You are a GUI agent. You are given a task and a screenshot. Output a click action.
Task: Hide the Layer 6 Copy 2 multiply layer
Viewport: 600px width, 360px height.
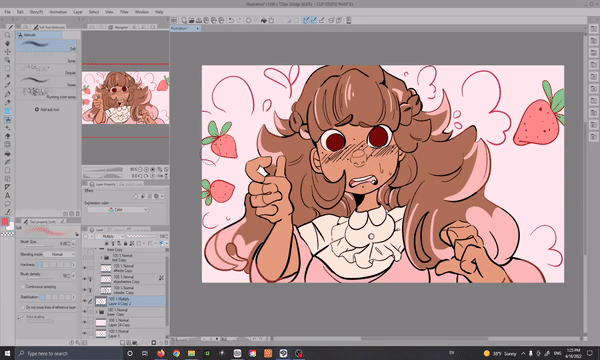pos(85,301)
